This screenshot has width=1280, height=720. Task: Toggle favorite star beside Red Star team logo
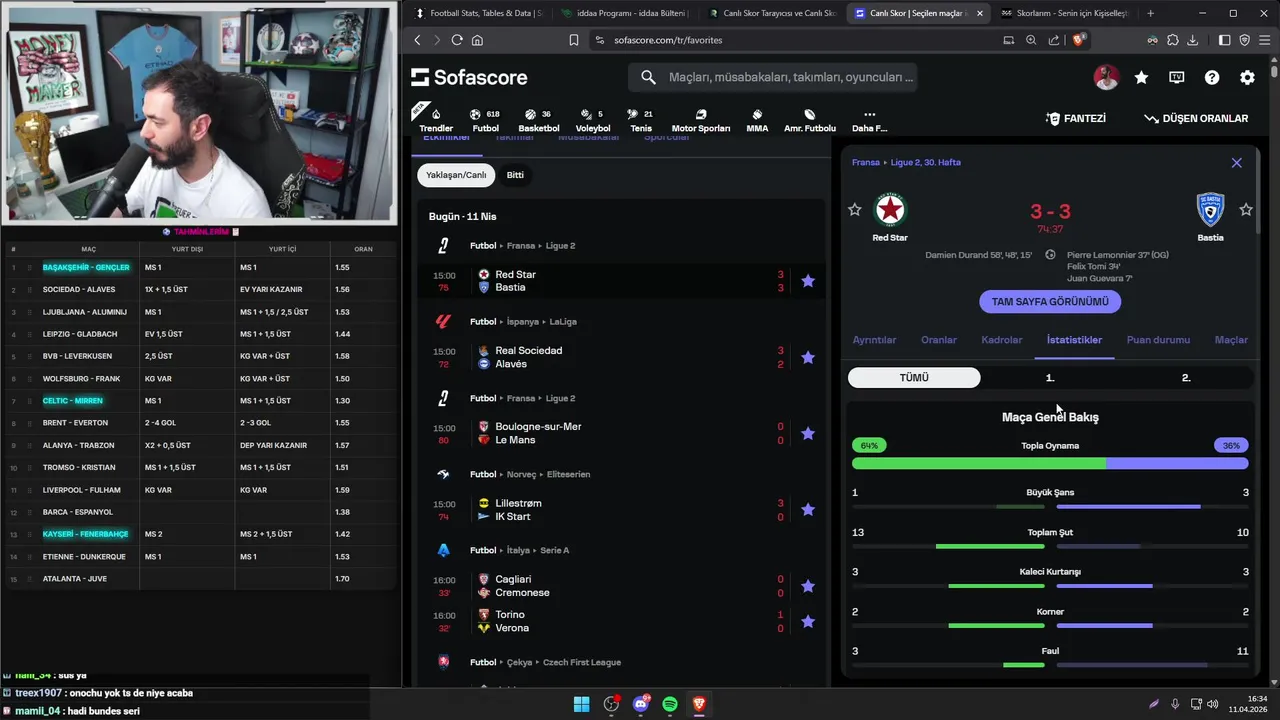tap(854, 209)
